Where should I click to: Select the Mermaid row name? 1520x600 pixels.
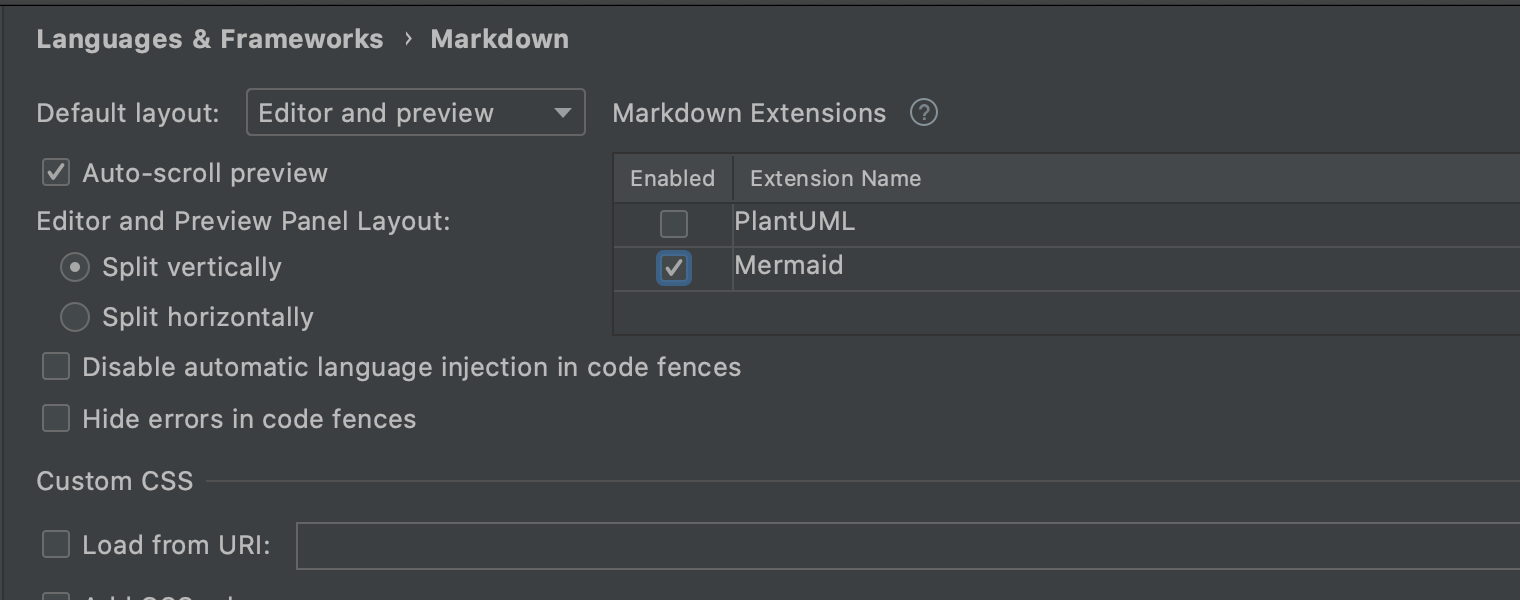(789, 266)
